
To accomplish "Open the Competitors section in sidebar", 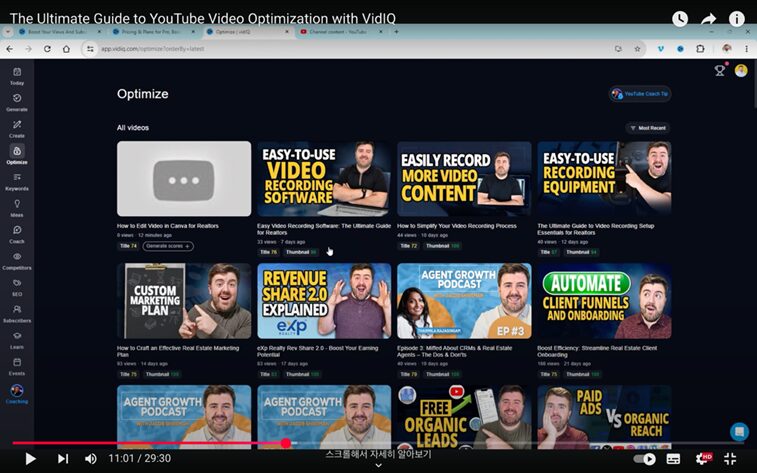I will coord(17,260).
